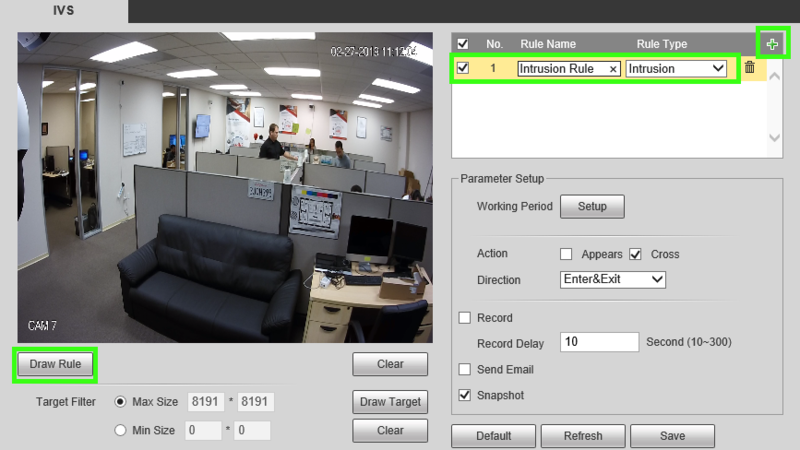Clear the Rule Name text with x
800x450 pixels.
(613, 69)
